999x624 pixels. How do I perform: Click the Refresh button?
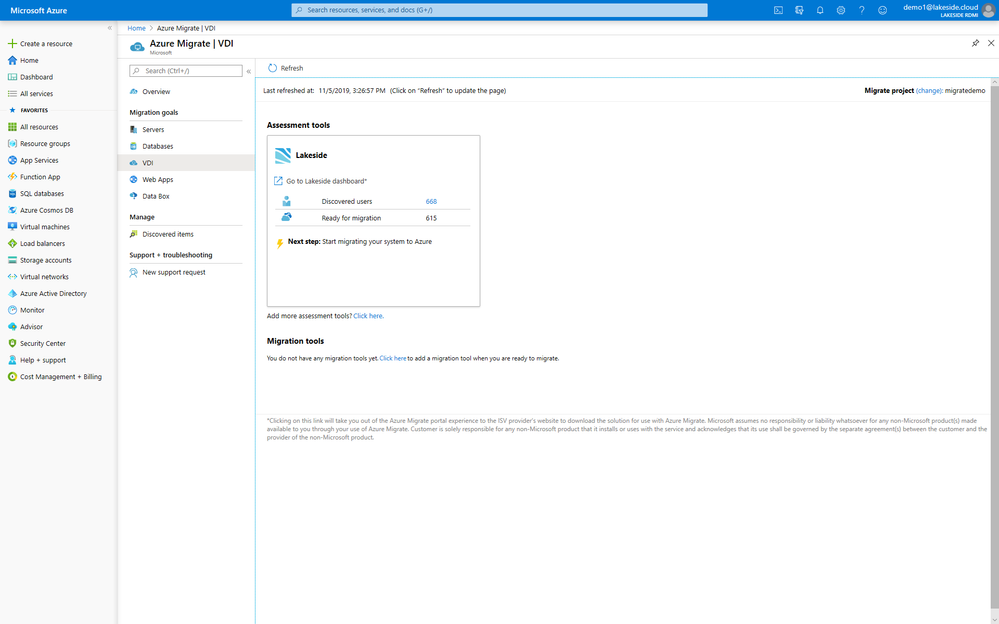[285, 68]
